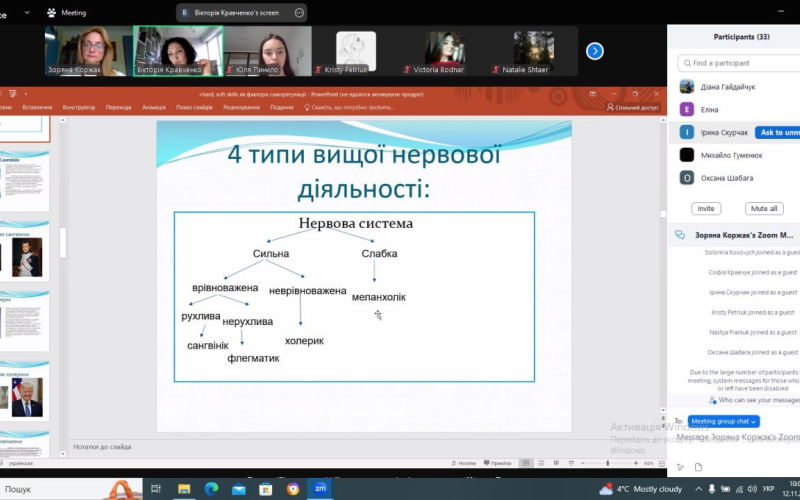Click Mute all button

tap(764, 208)
